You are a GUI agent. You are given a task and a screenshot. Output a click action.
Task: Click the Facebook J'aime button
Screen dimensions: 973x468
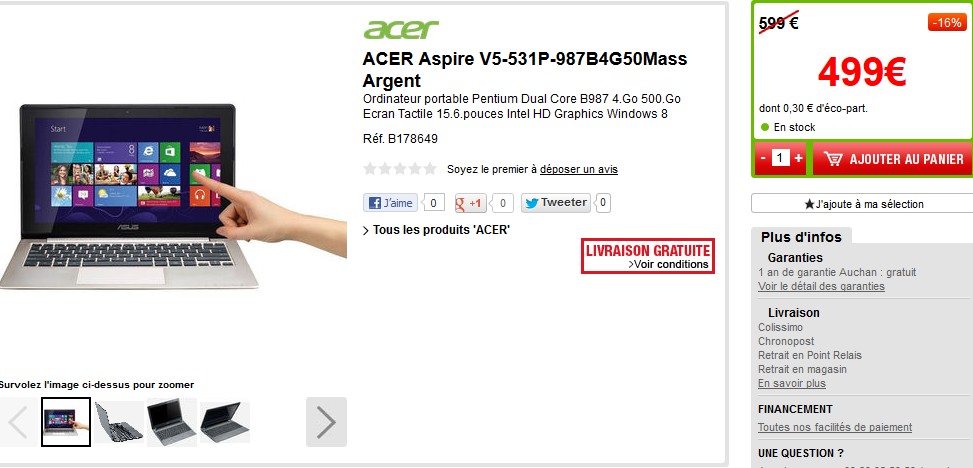390,203
